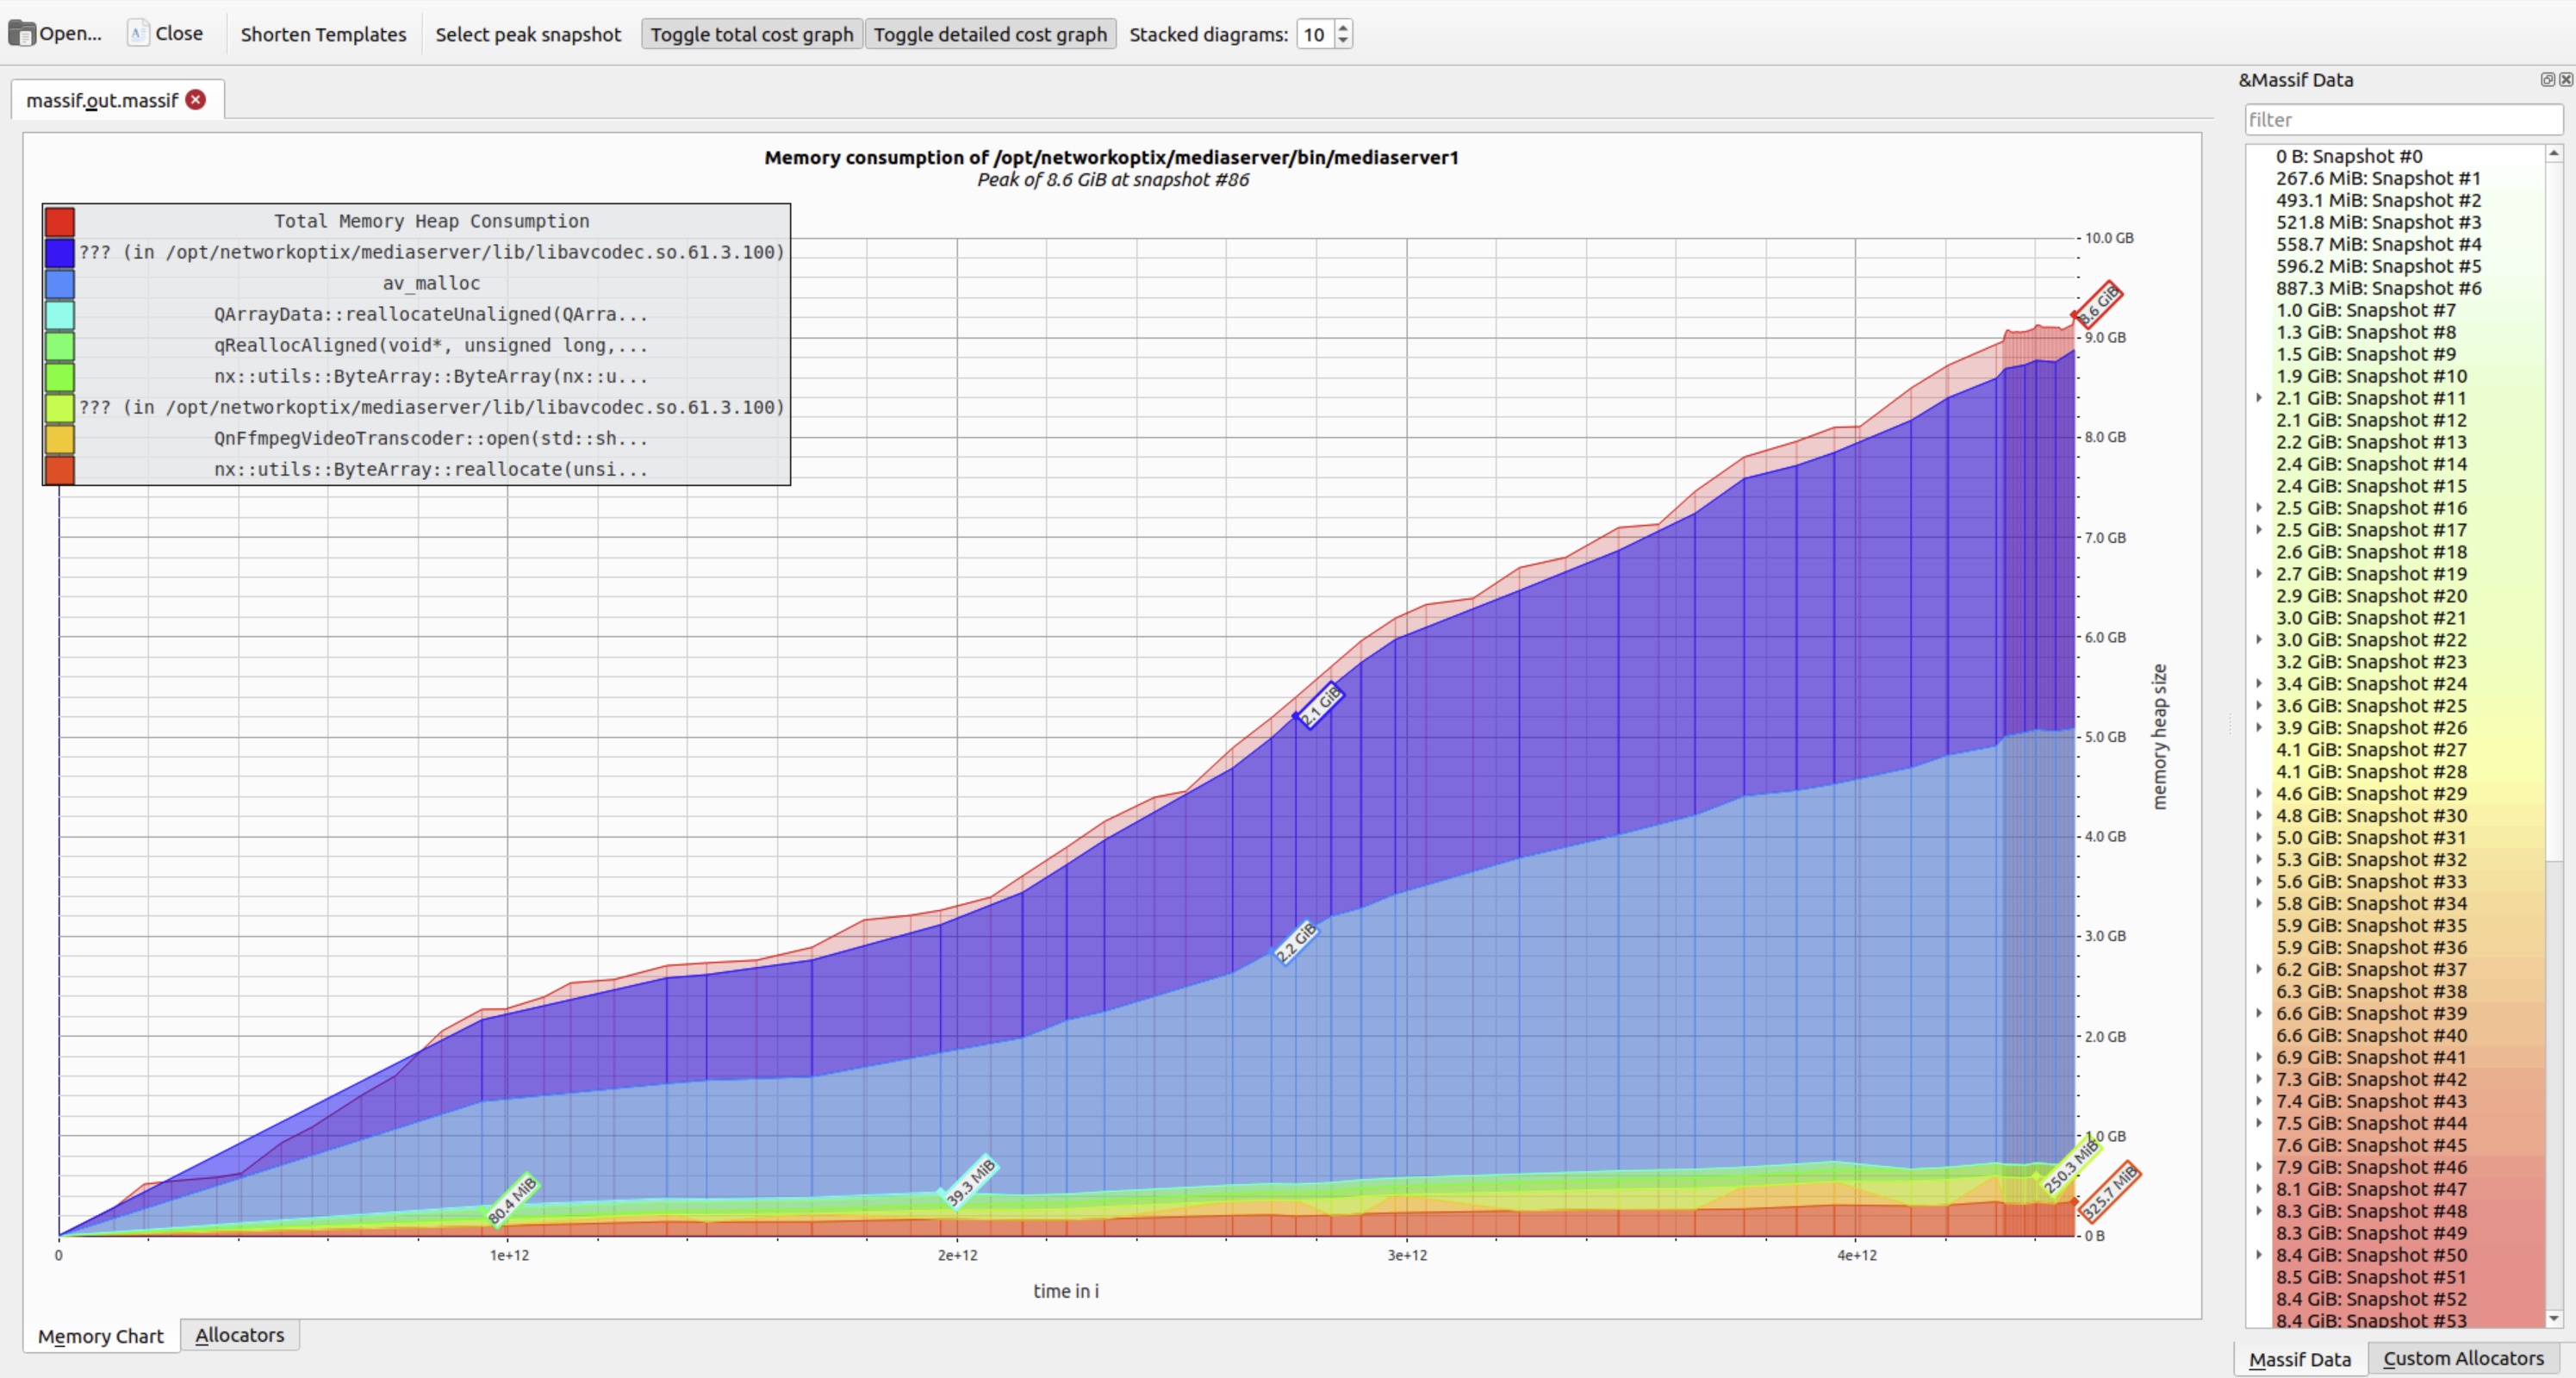Click the Close document icon
This screenshot has height=1378, width=2576.
pos(138,33)
